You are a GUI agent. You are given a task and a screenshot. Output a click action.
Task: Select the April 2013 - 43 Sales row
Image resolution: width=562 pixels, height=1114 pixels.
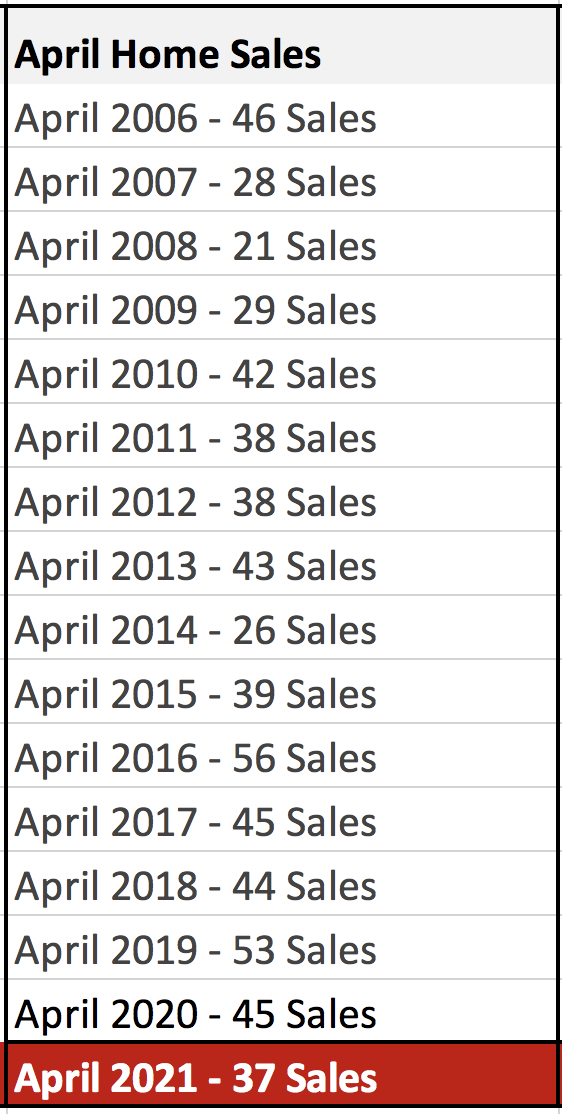click(x=281, y=563)
